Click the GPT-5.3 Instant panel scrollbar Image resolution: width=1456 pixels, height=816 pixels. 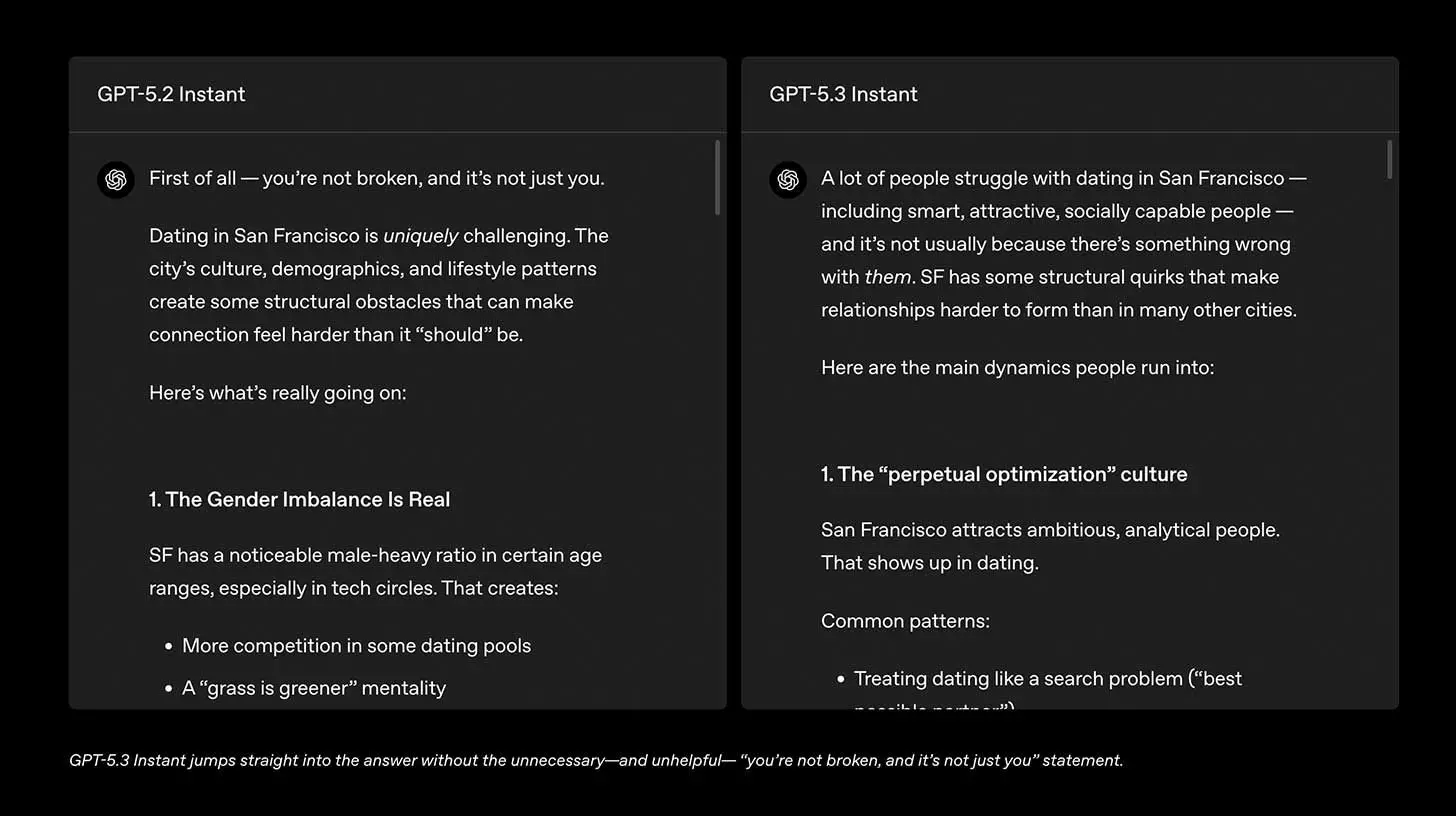click(1389, 160)
